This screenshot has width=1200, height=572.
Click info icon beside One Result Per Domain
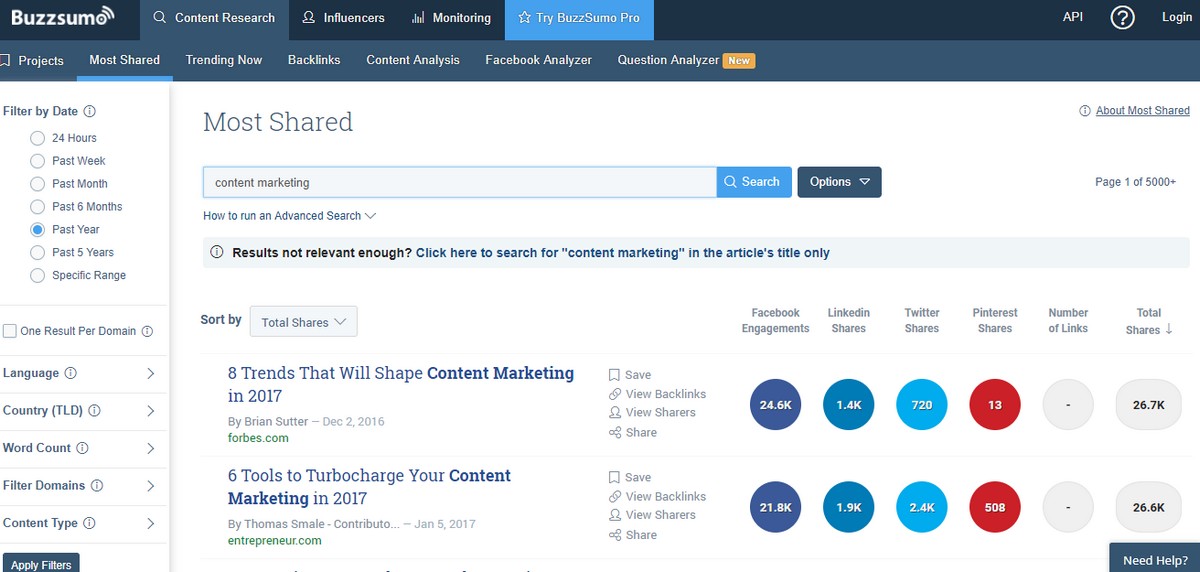(147, 331)
